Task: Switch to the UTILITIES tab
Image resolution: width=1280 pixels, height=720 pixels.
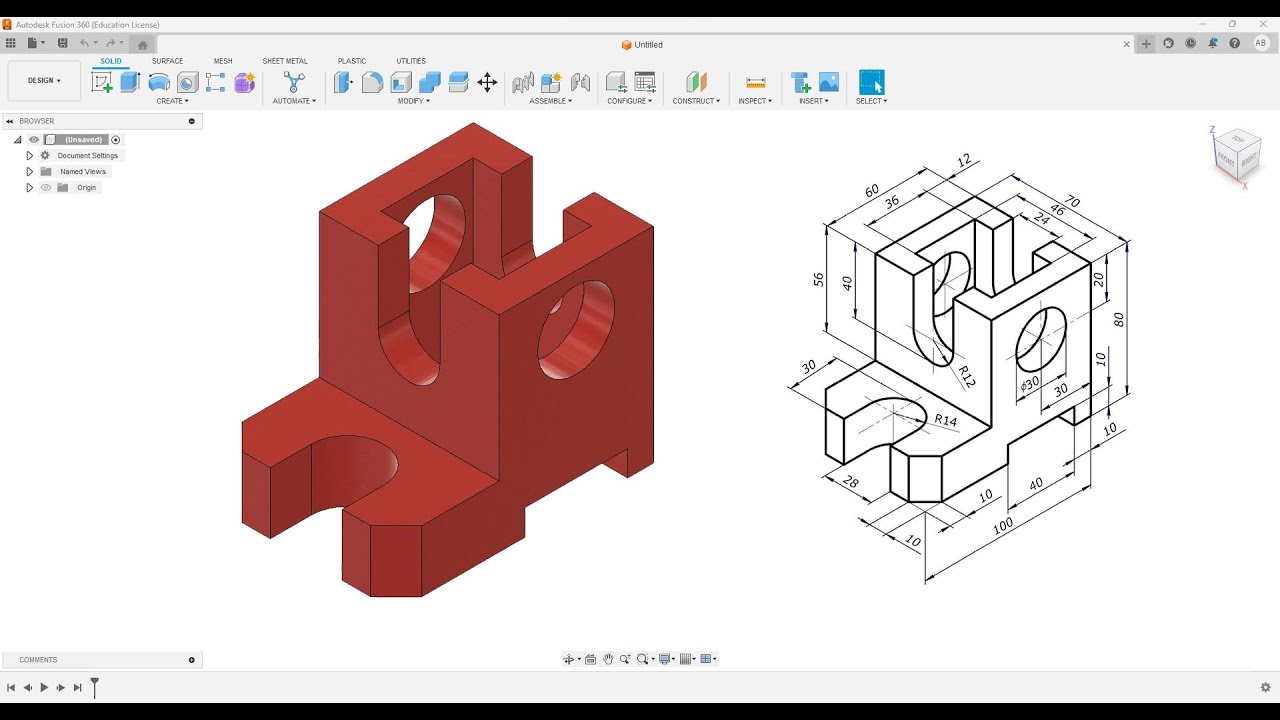Action: [x=411, y=61]
